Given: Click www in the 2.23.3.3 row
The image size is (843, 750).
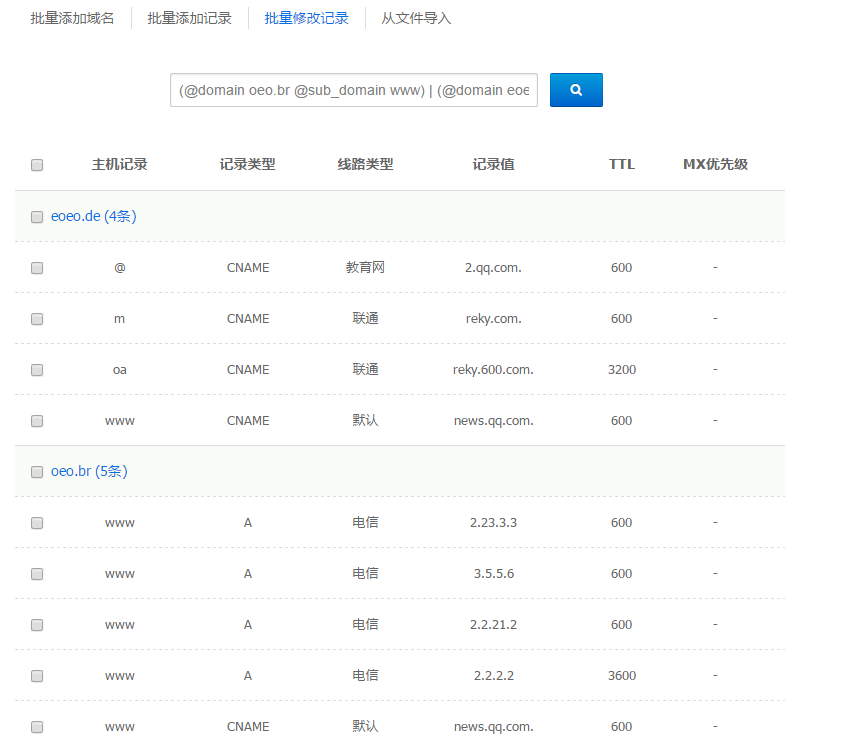Looking at the screenshot, I should [x=119, y=523].
